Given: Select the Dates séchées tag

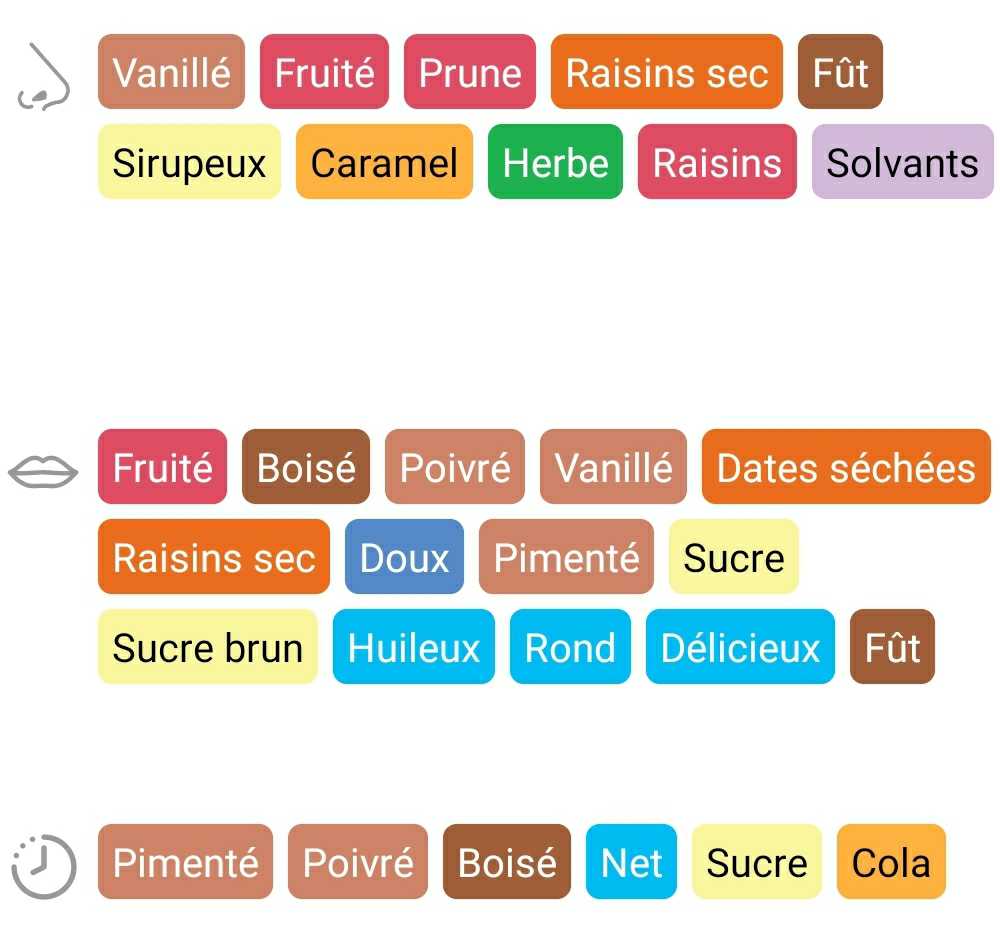Looking at the screenshot, I should pyautogui.click(x=846, y=467).
